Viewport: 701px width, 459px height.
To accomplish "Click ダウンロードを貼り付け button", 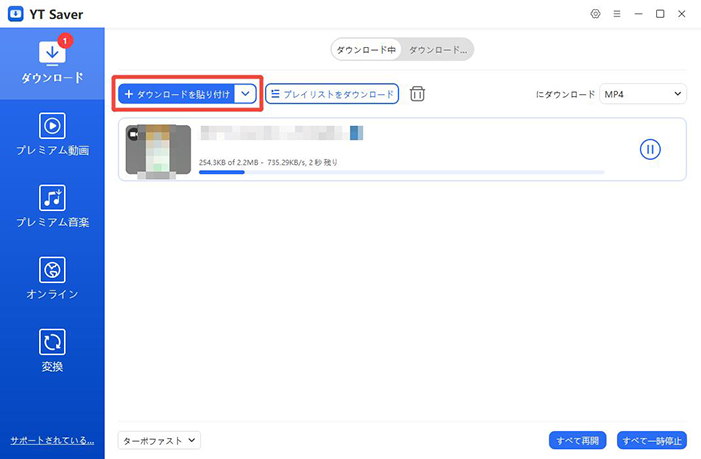I will pyautogui.click(x=176, y=94).
